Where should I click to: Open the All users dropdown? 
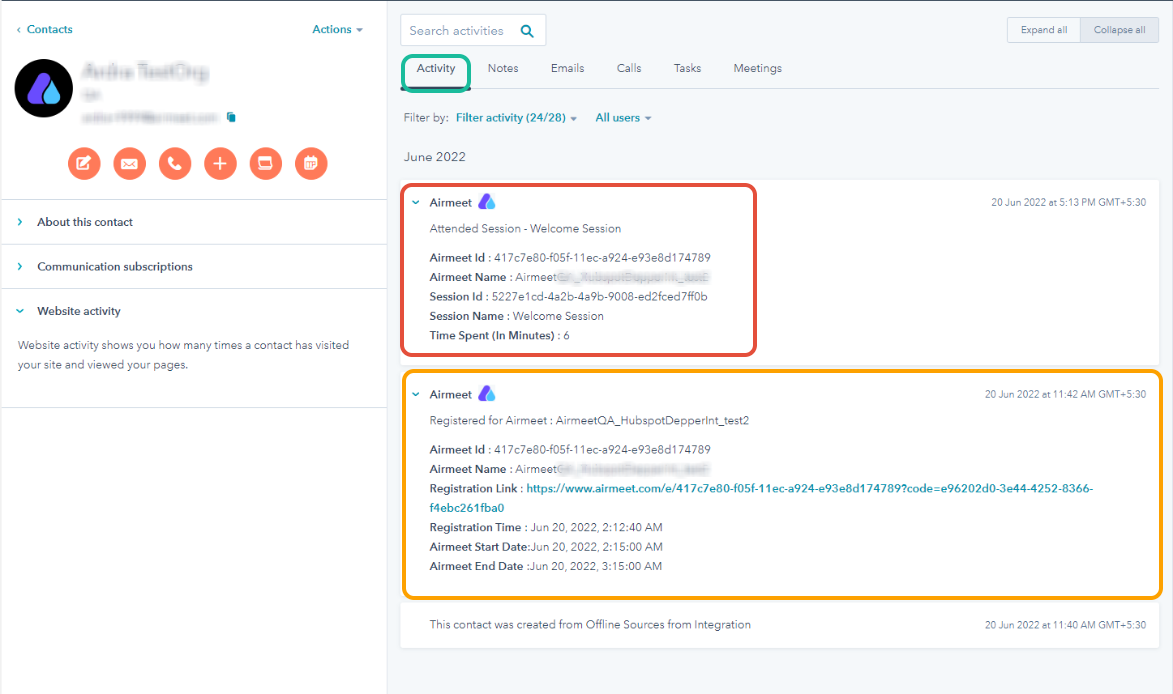(x=623, y=118)
